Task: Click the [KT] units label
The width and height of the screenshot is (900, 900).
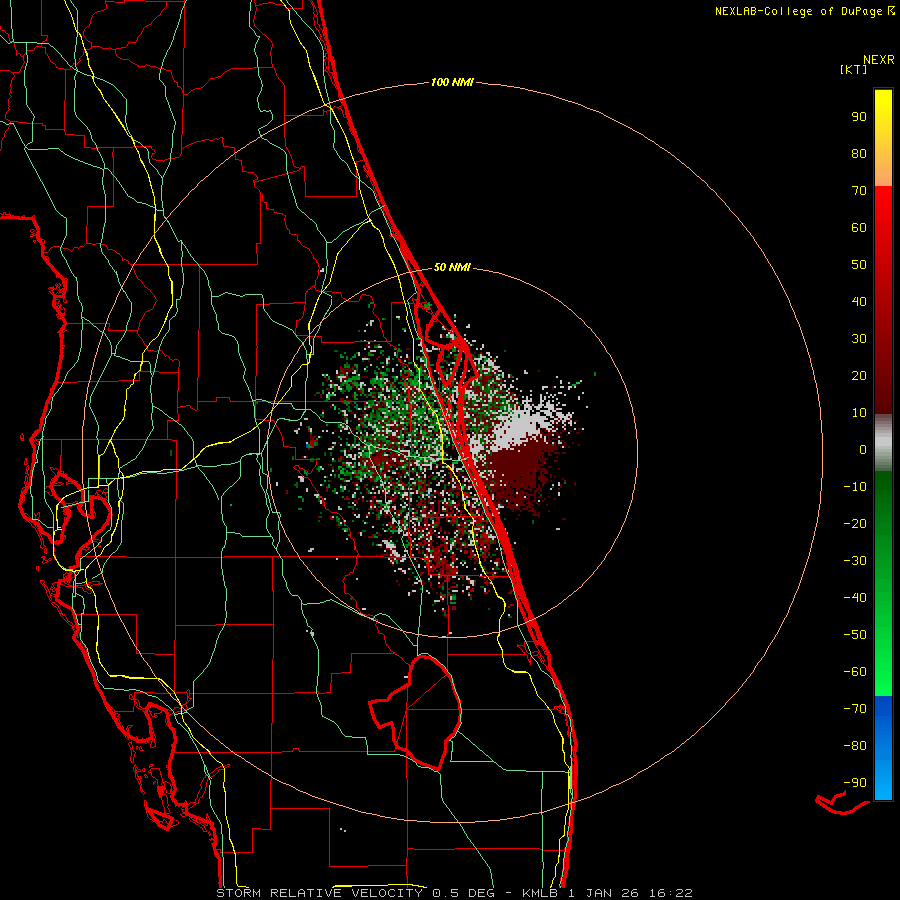Action: pos(854,69)
